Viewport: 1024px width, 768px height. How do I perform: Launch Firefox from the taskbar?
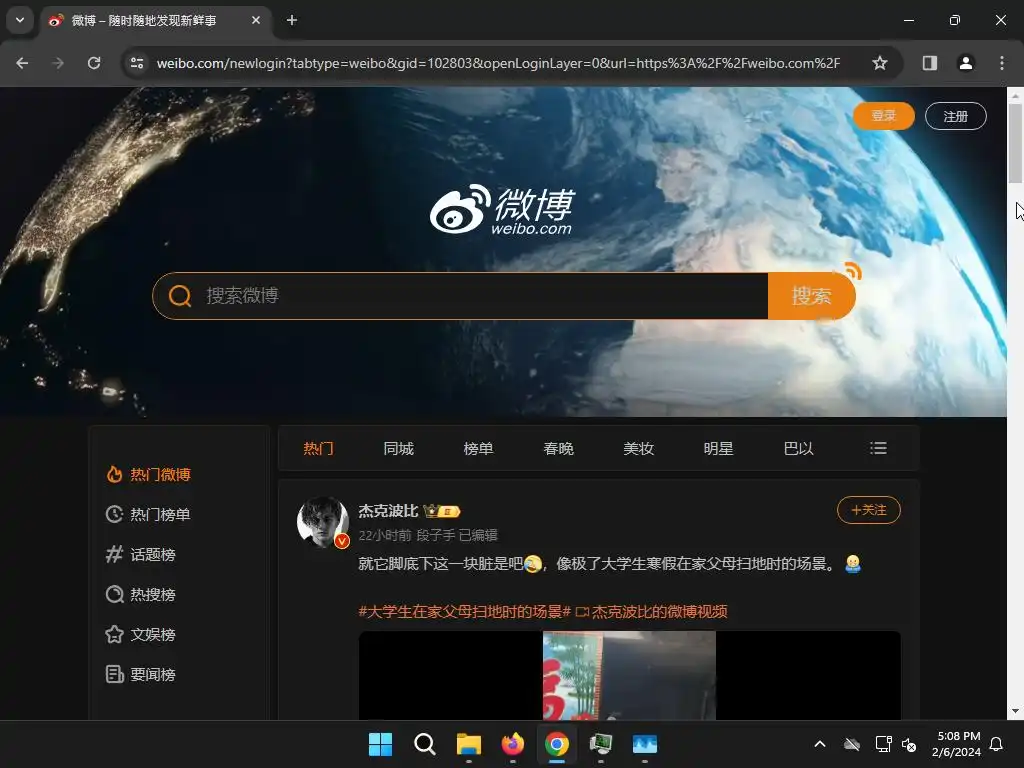coord(513,744)
